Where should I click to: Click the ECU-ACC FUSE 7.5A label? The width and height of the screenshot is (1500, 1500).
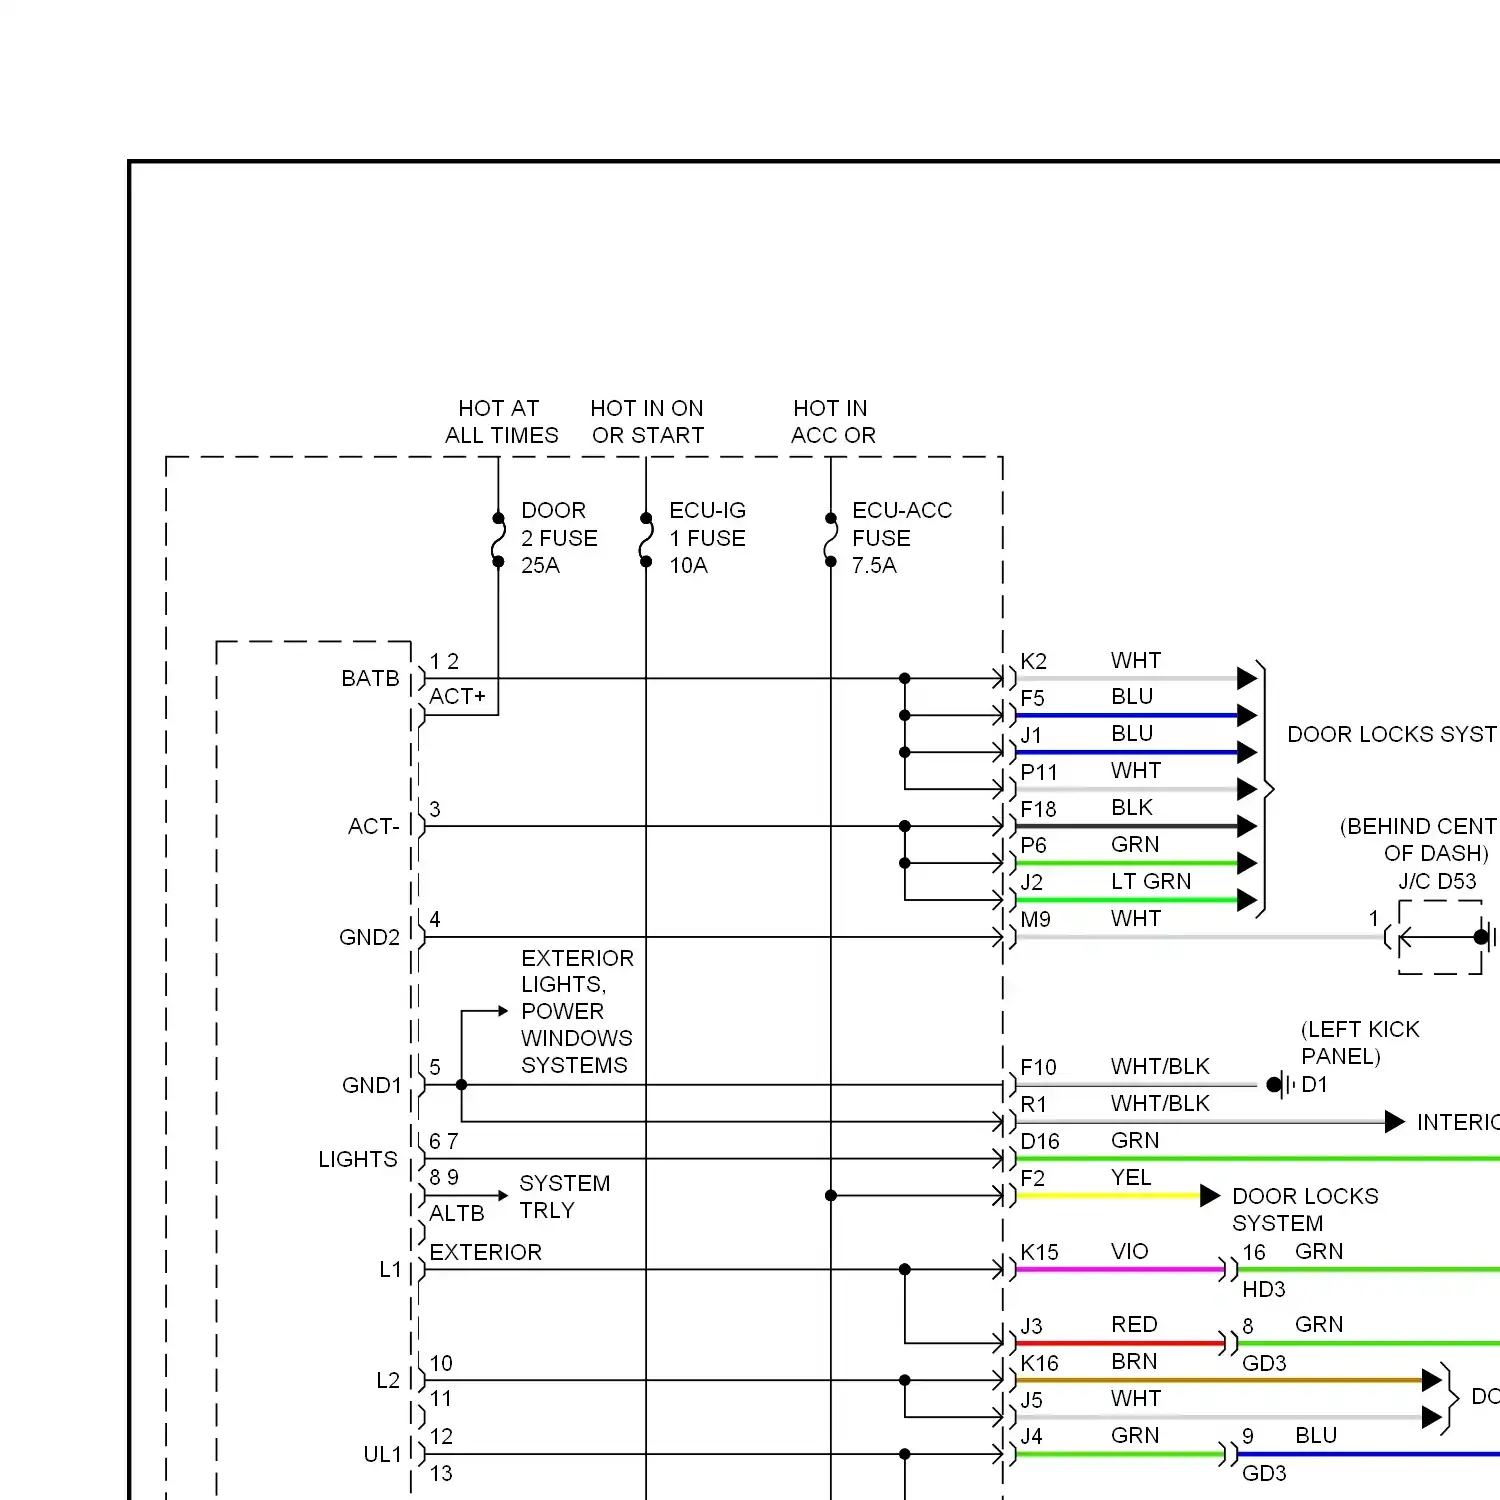(901, 538)
